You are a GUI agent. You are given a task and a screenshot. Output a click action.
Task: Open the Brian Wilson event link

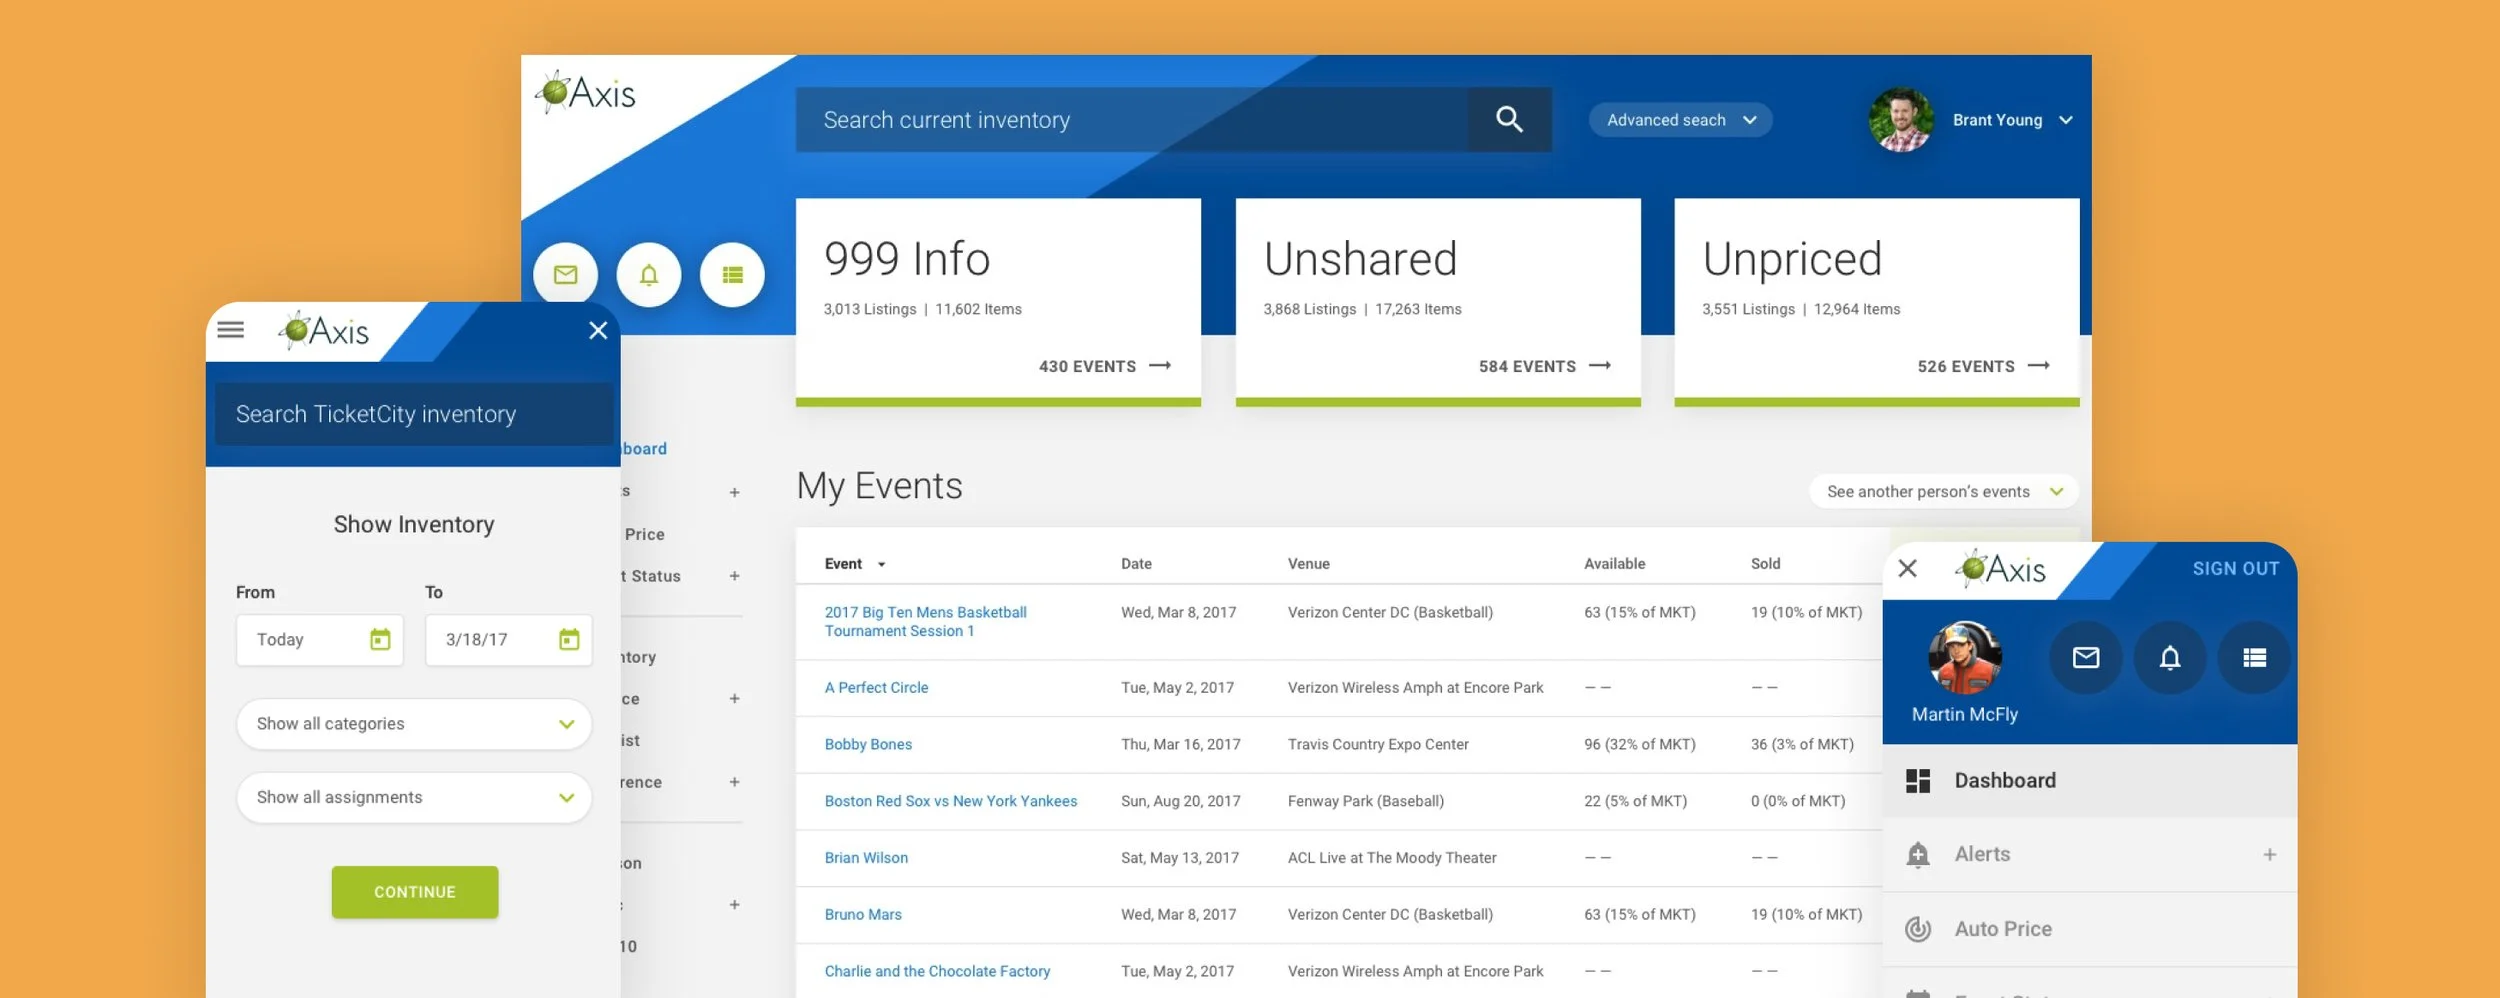pos(866,858)
